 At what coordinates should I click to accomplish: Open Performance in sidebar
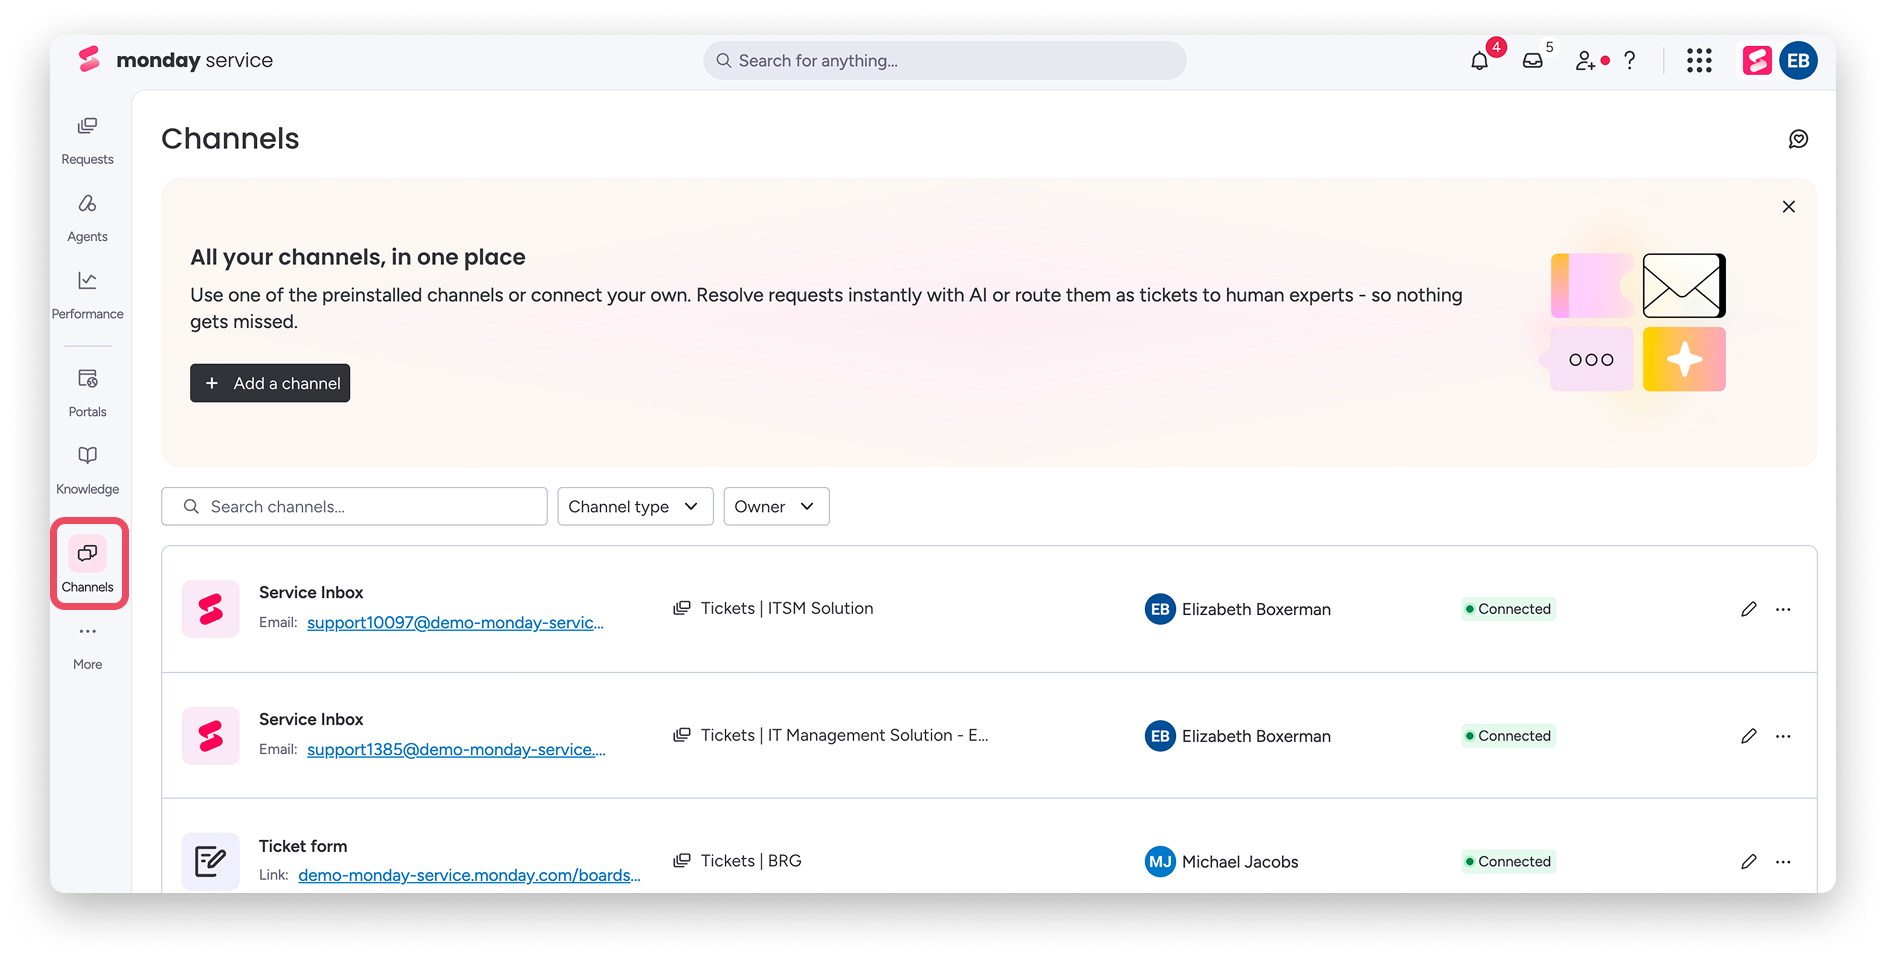point(88,295)
